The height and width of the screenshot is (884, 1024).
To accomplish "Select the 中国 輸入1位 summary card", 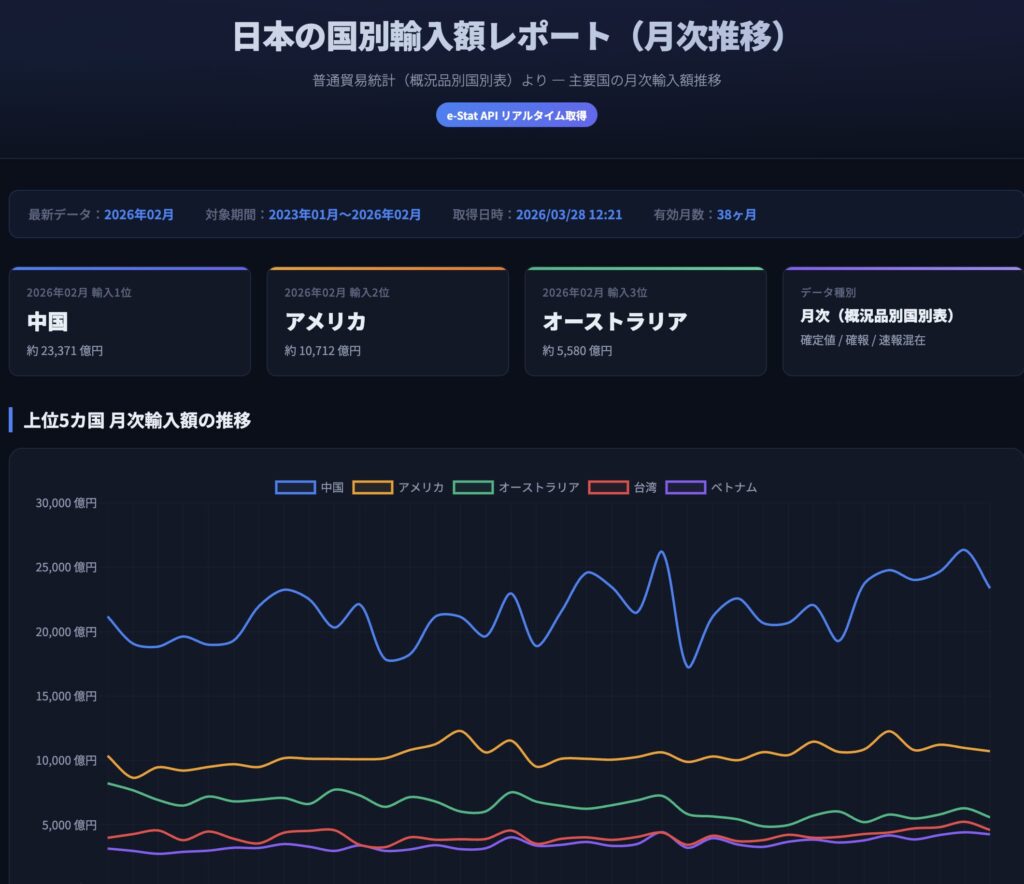I will pos(129,322).
